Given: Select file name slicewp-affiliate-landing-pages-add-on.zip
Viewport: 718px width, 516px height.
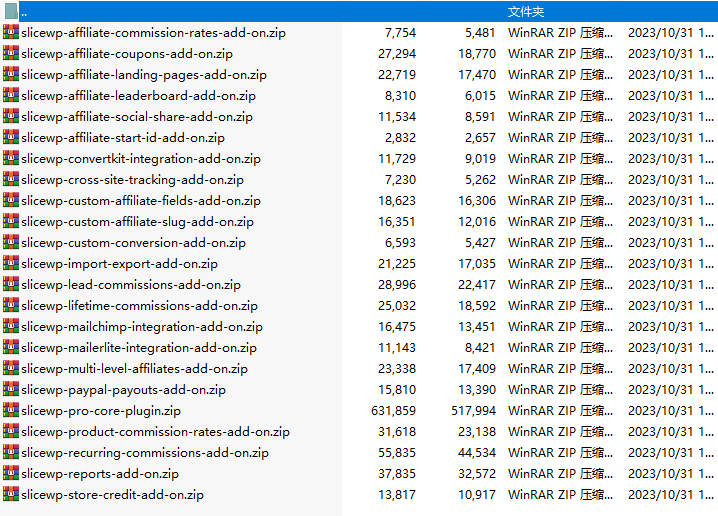Looking at the screenshot, I should click(x=144, y=75).
